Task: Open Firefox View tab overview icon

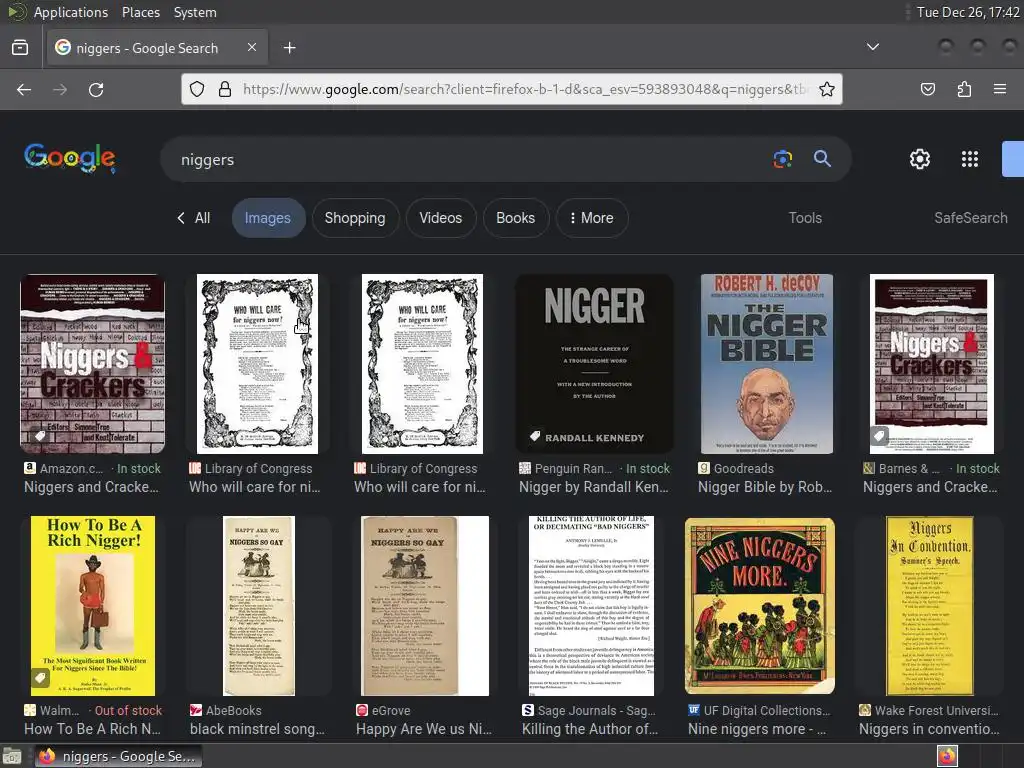Action: point(20,48)
